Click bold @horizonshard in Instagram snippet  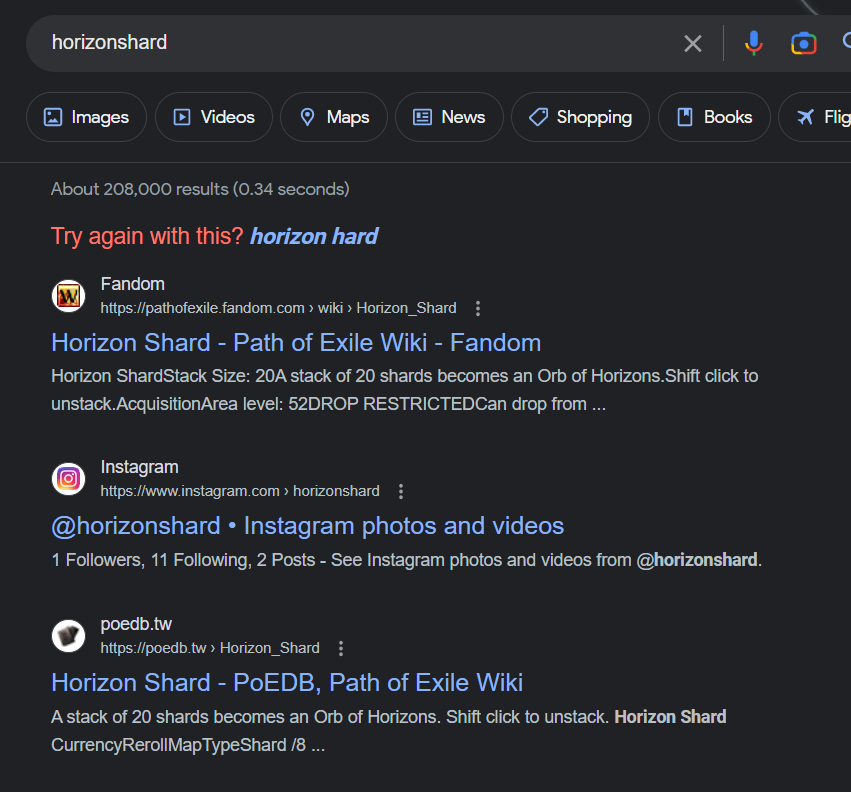(x=697, y=560)
